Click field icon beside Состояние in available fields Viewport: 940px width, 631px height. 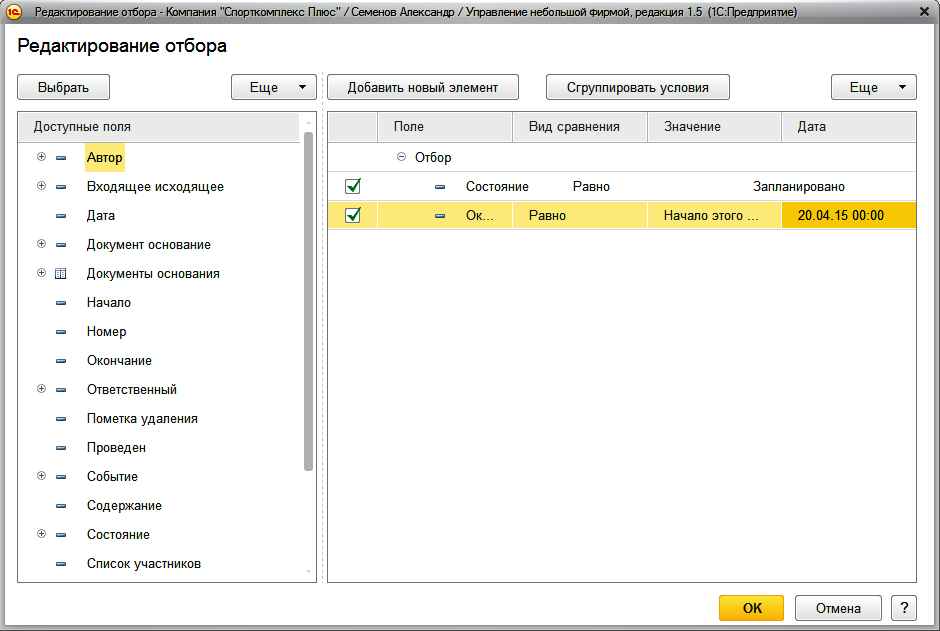point(61,535)
